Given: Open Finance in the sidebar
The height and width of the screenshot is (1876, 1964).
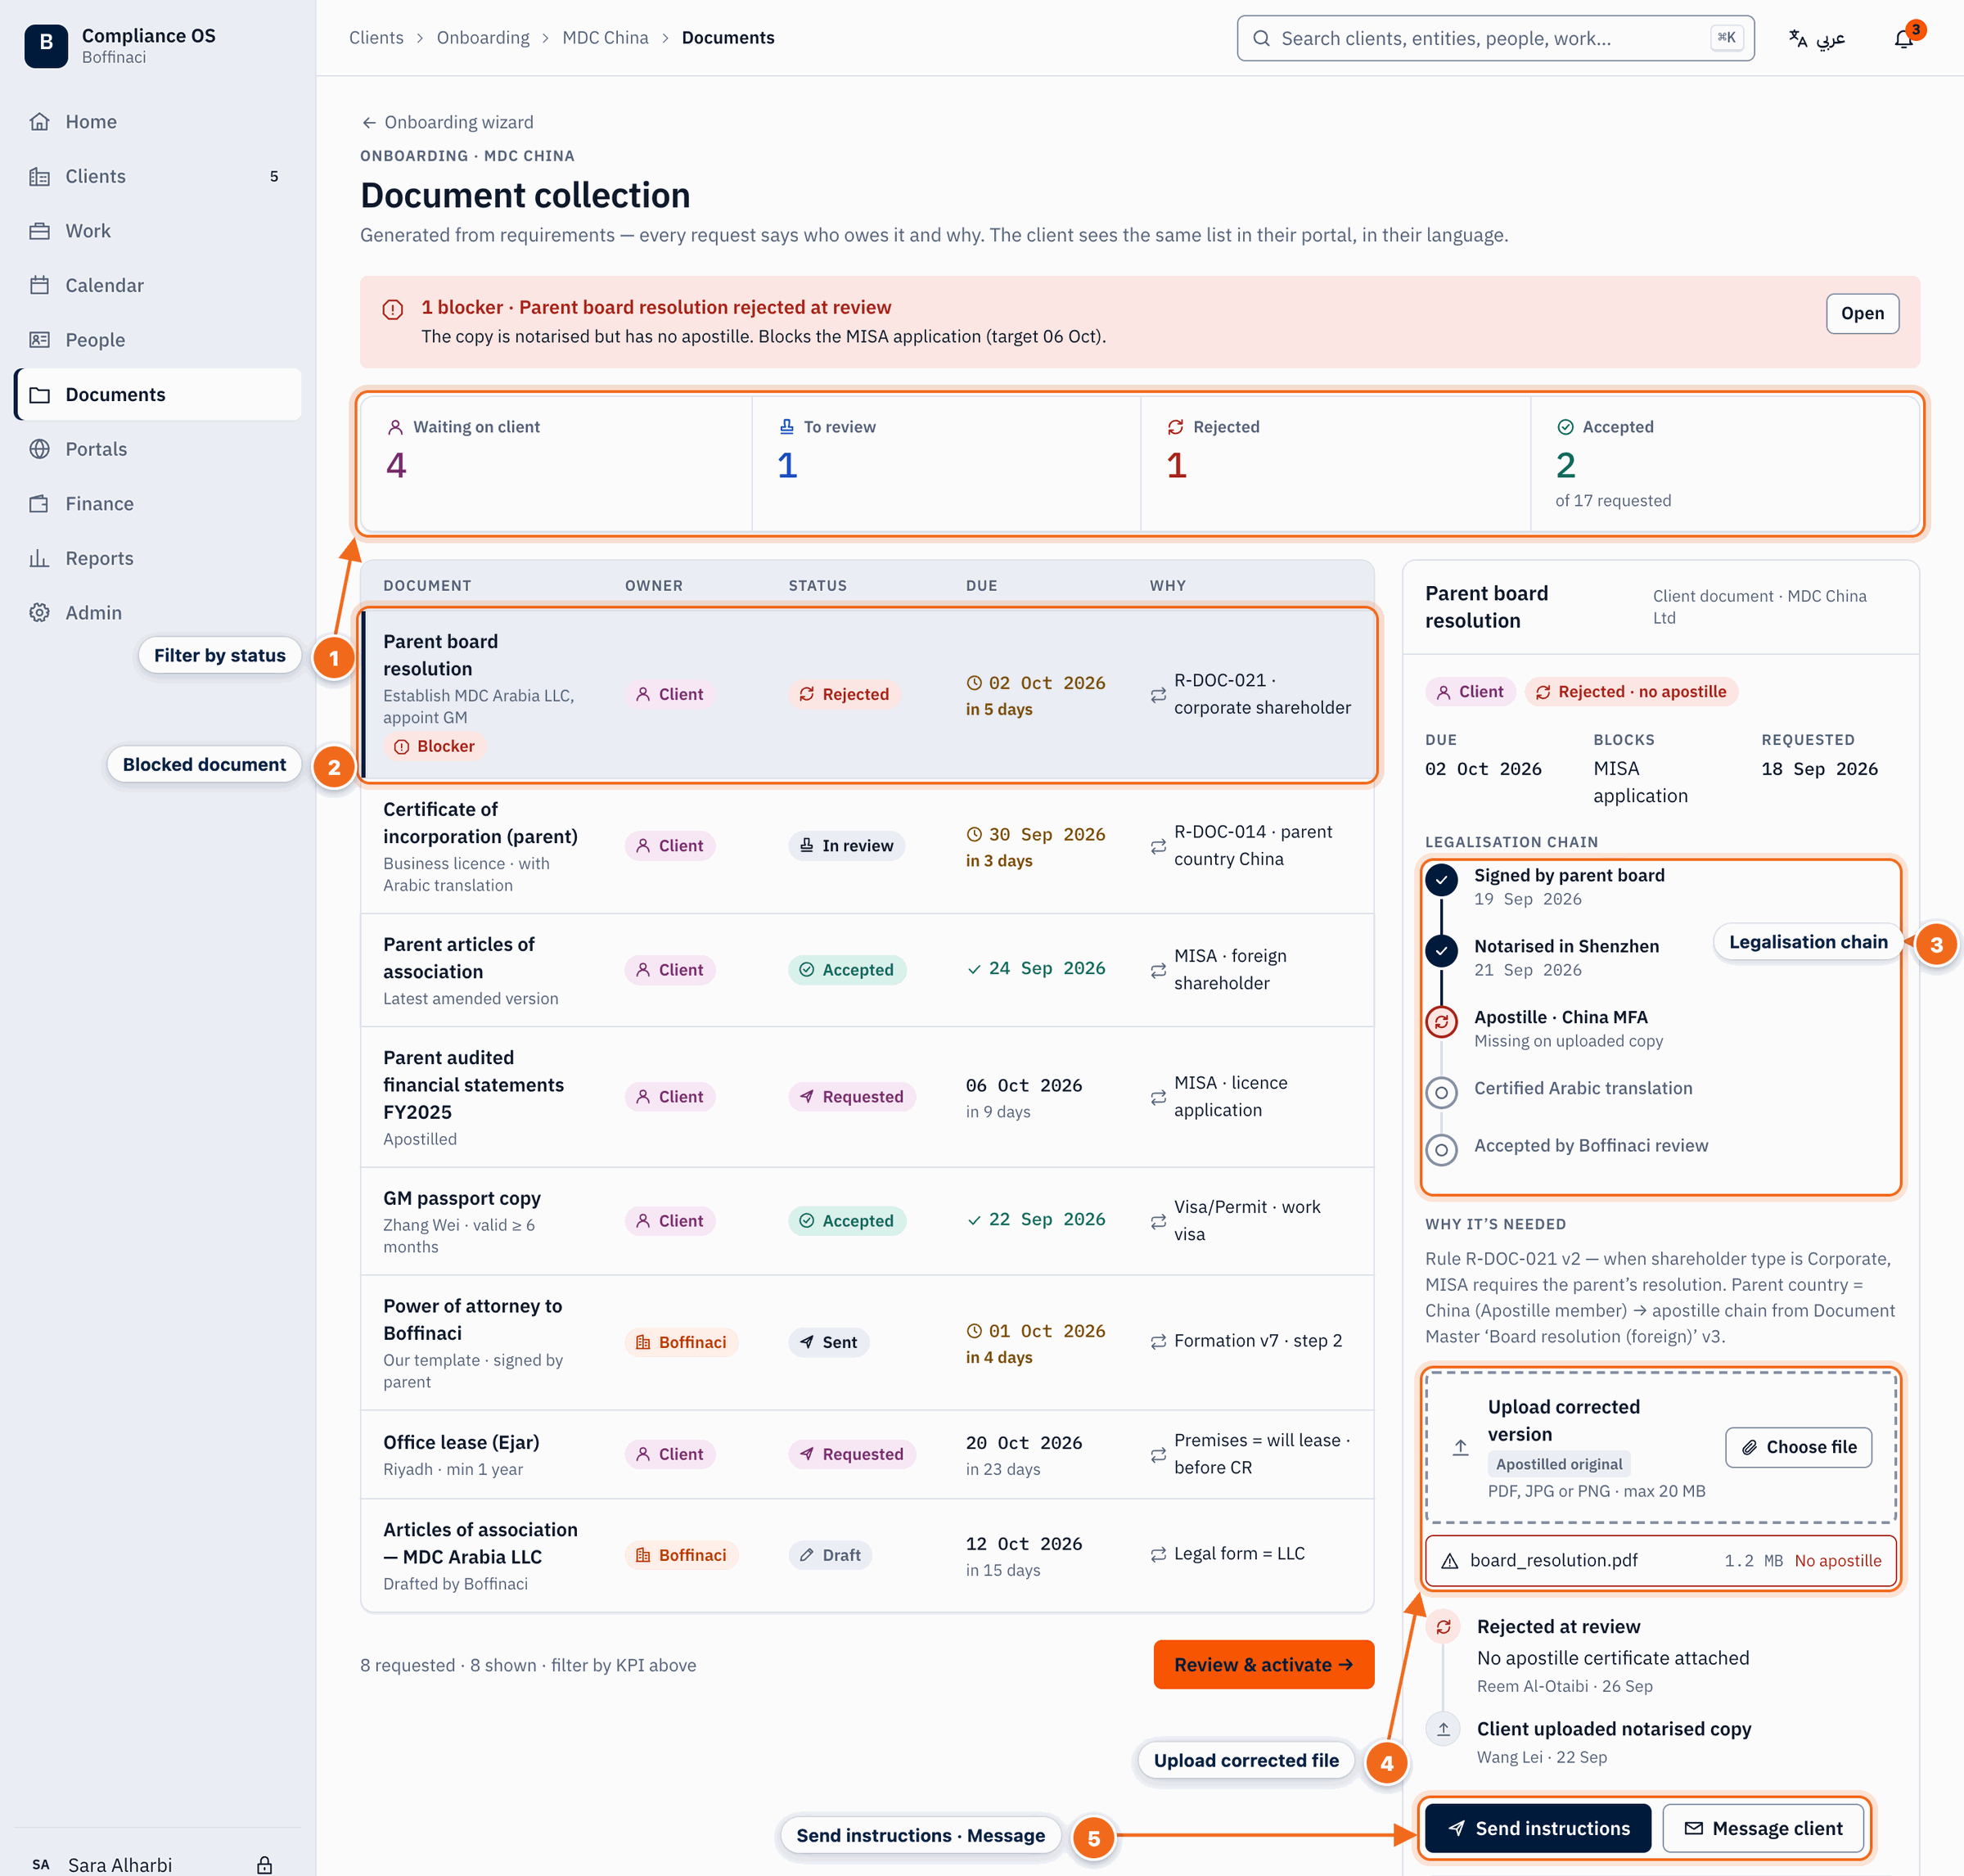Looking at the screenshot, I should pos(158,504).
